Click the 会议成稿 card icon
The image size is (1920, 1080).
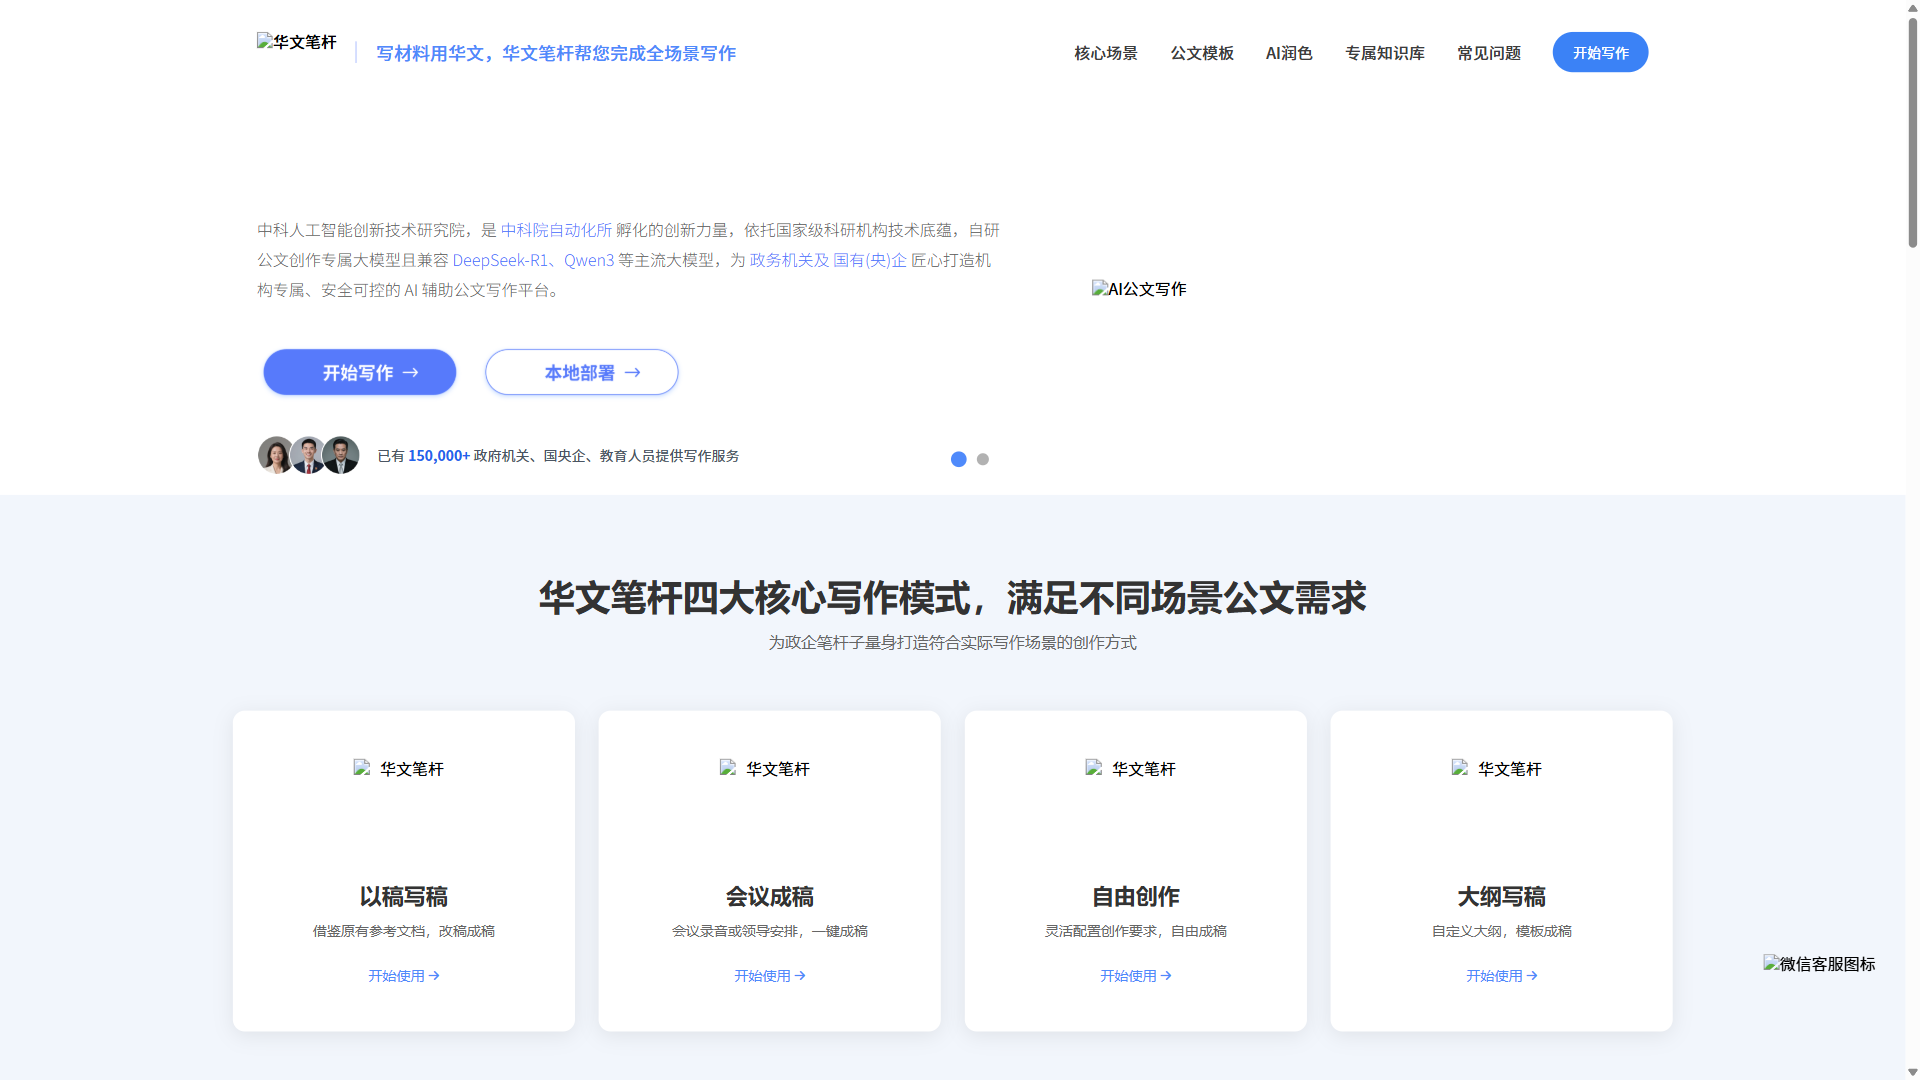765,769
